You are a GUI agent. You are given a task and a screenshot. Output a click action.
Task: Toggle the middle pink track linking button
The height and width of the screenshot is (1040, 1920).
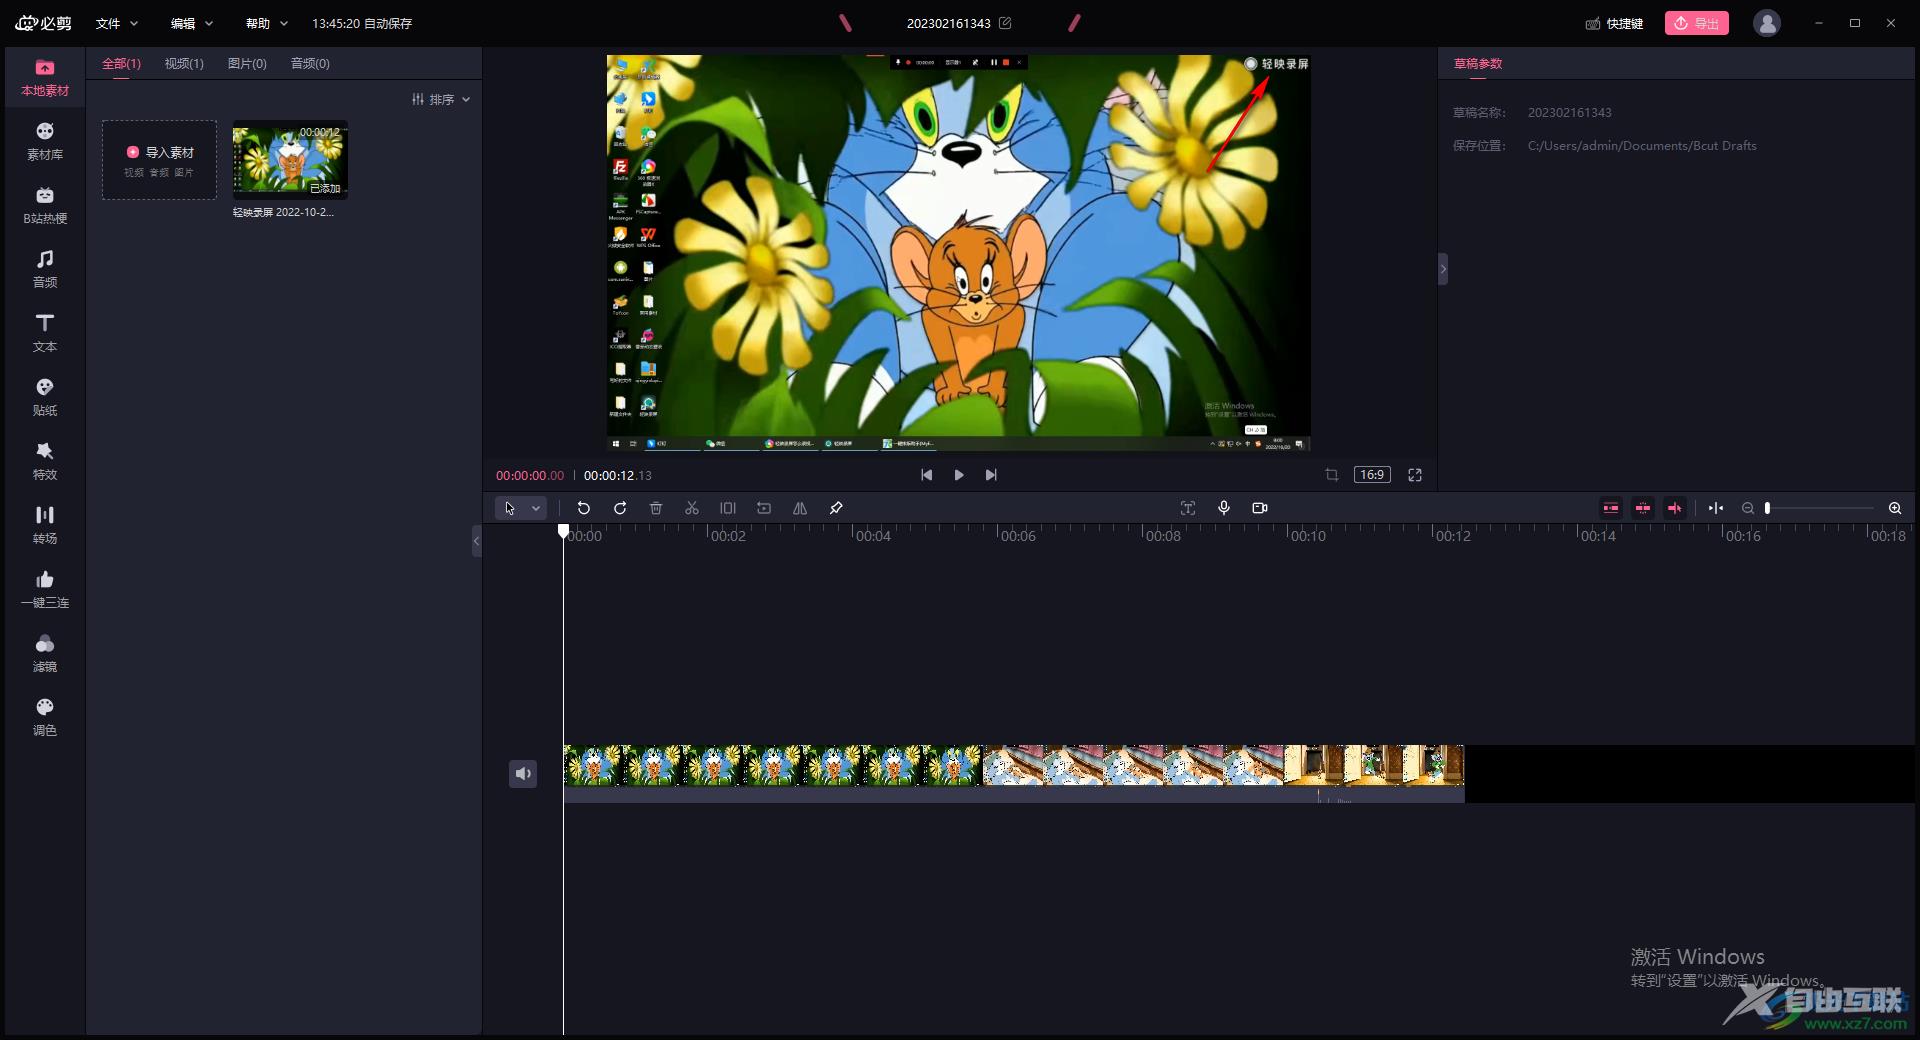point(1643,508)
